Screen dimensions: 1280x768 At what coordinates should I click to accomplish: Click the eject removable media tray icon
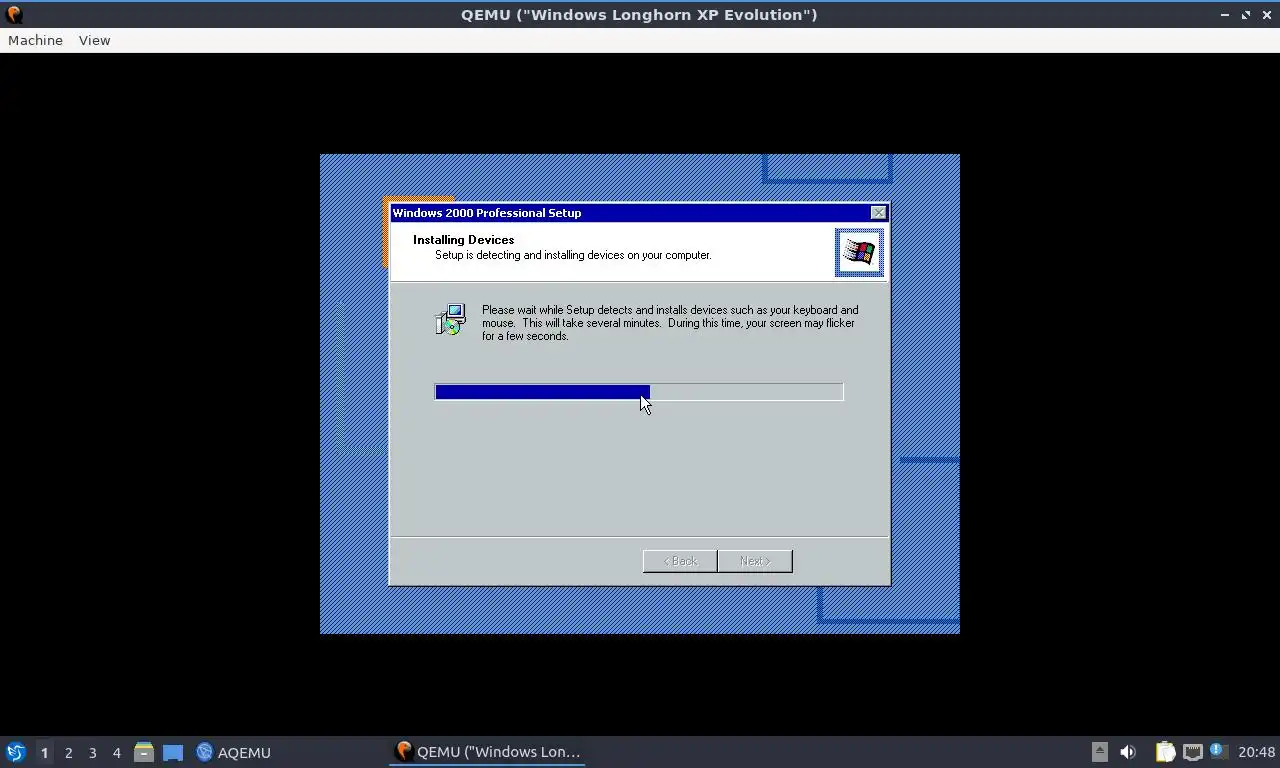[x=1100, y=752]
